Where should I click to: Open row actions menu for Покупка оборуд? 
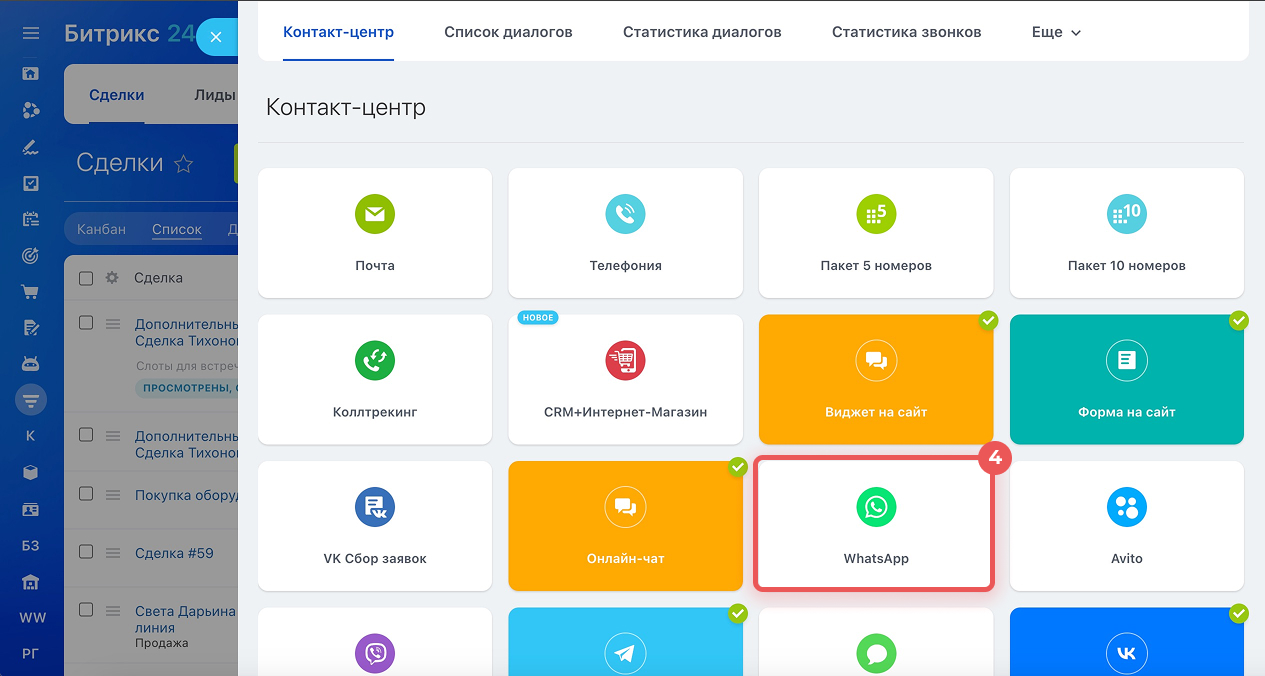(x=113, y=494)
